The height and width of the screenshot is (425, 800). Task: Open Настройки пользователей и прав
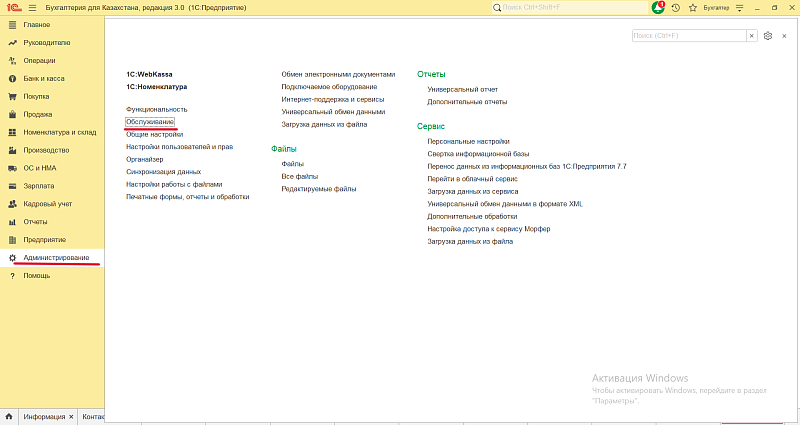point(180,146)
